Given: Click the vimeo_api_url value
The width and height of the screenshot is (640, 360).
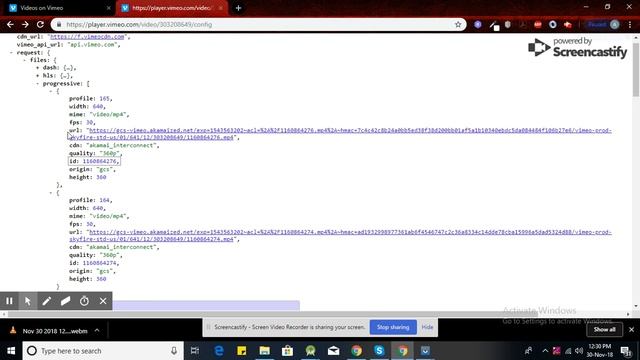Looking at the screenshot, I should pos(92,44).
